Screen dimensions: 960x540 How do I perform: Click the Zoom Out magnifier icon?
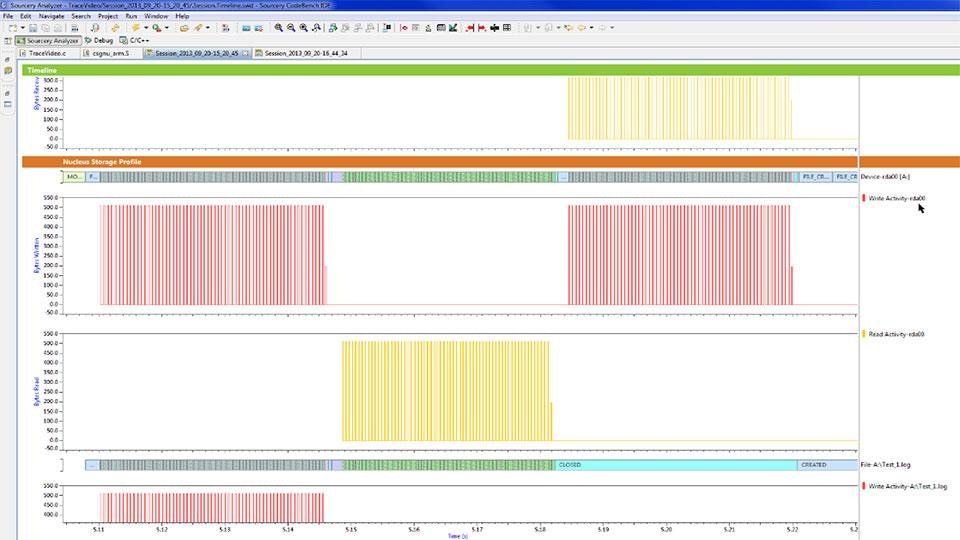(x=291, y=28)
